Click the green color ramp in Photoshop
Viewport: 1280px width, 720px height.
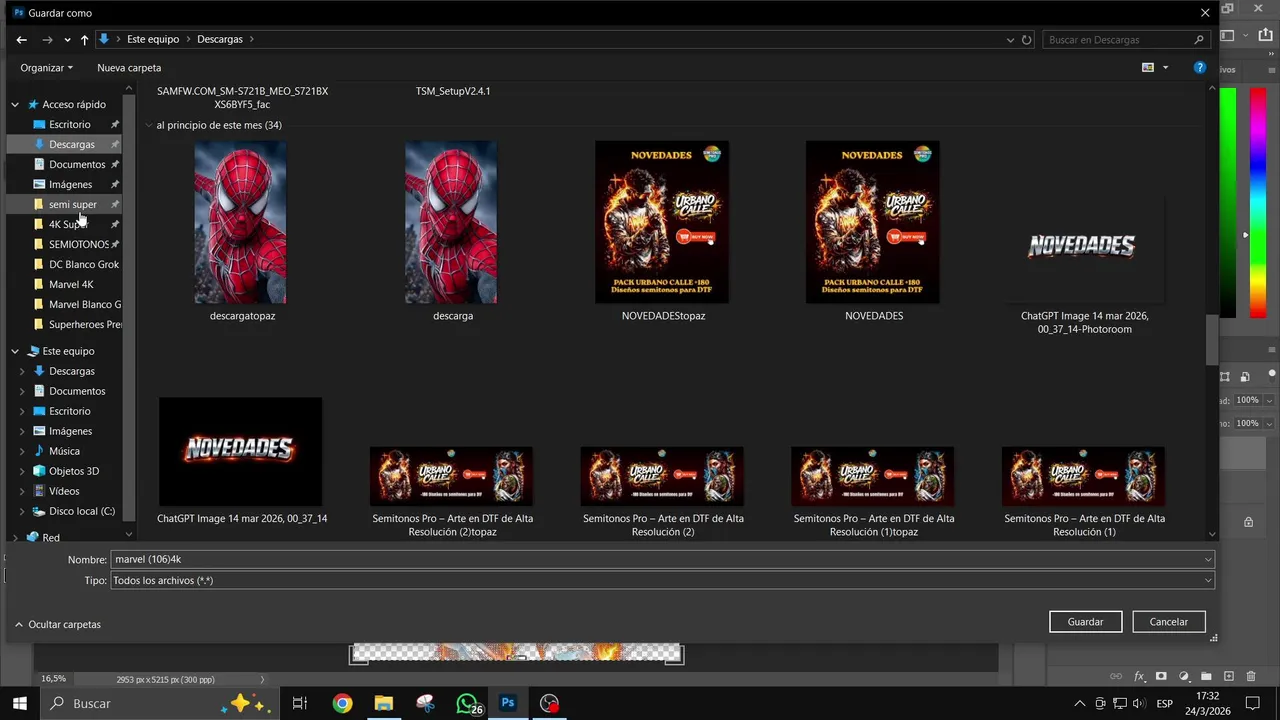[1228, 203]
